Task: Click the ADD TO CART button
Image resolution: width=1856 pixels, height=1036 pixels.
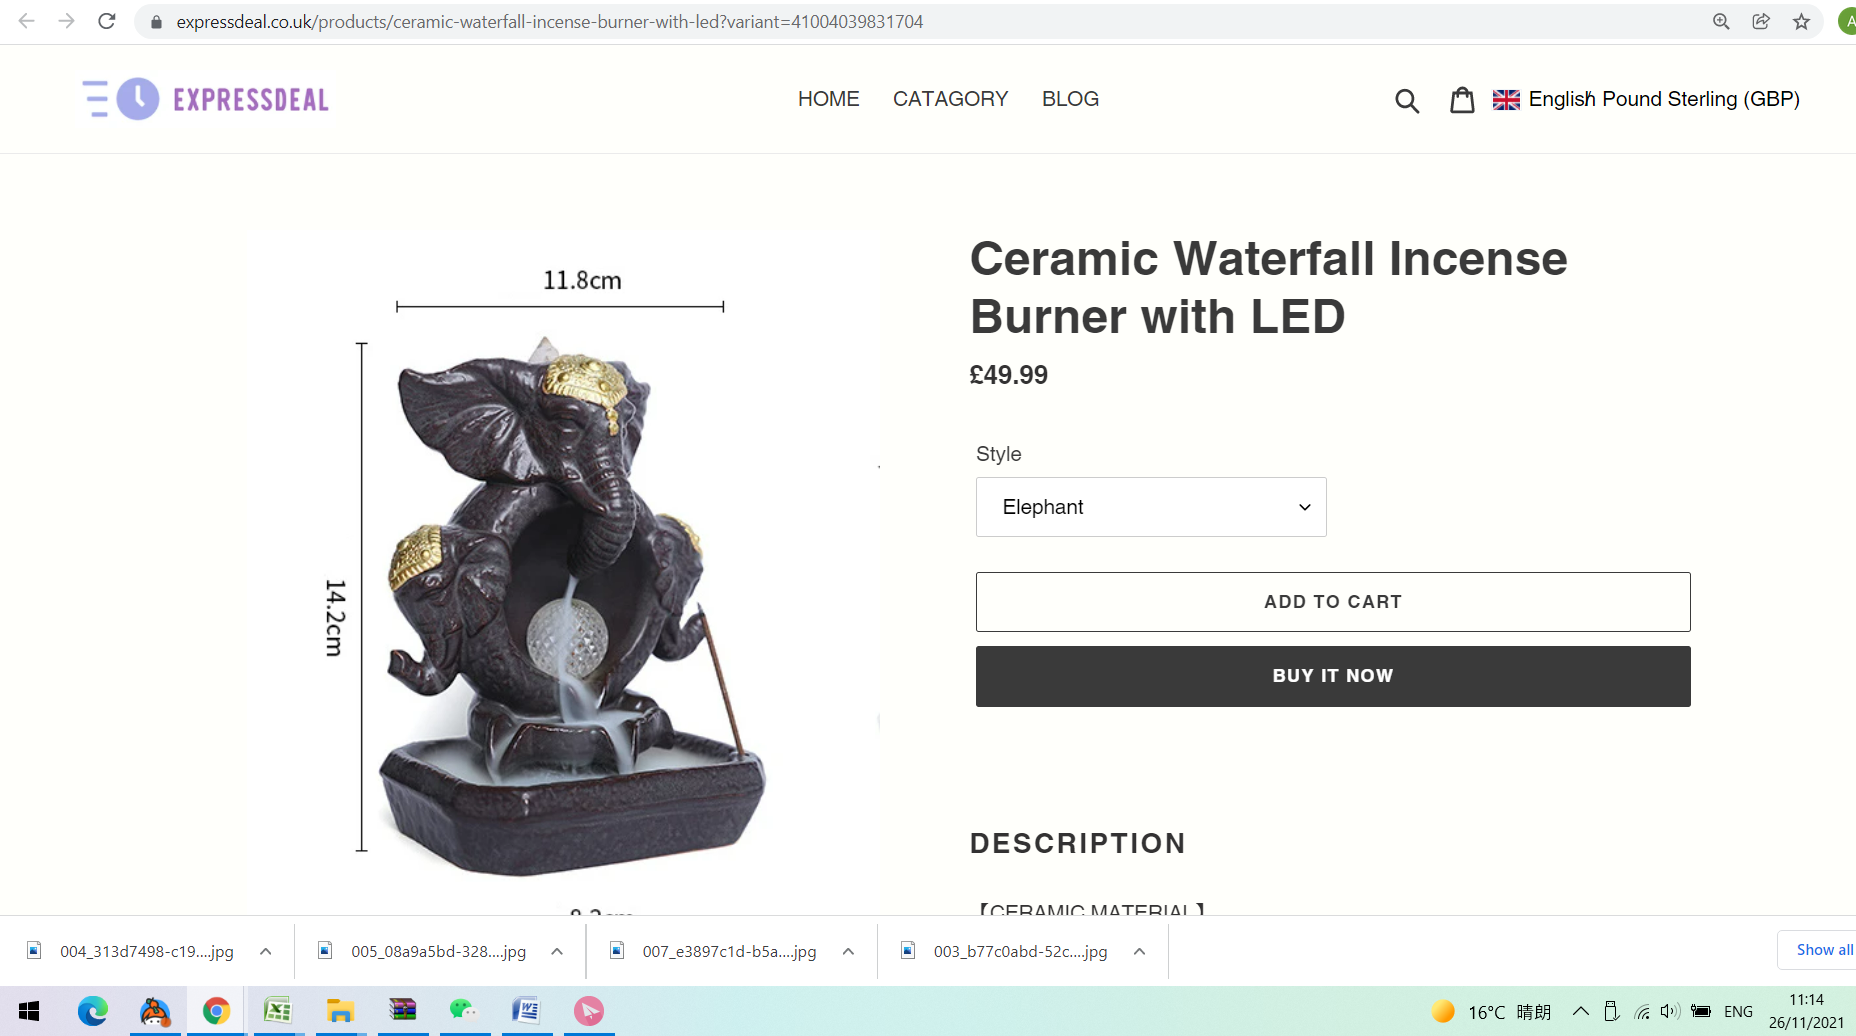Action: 1333,602
